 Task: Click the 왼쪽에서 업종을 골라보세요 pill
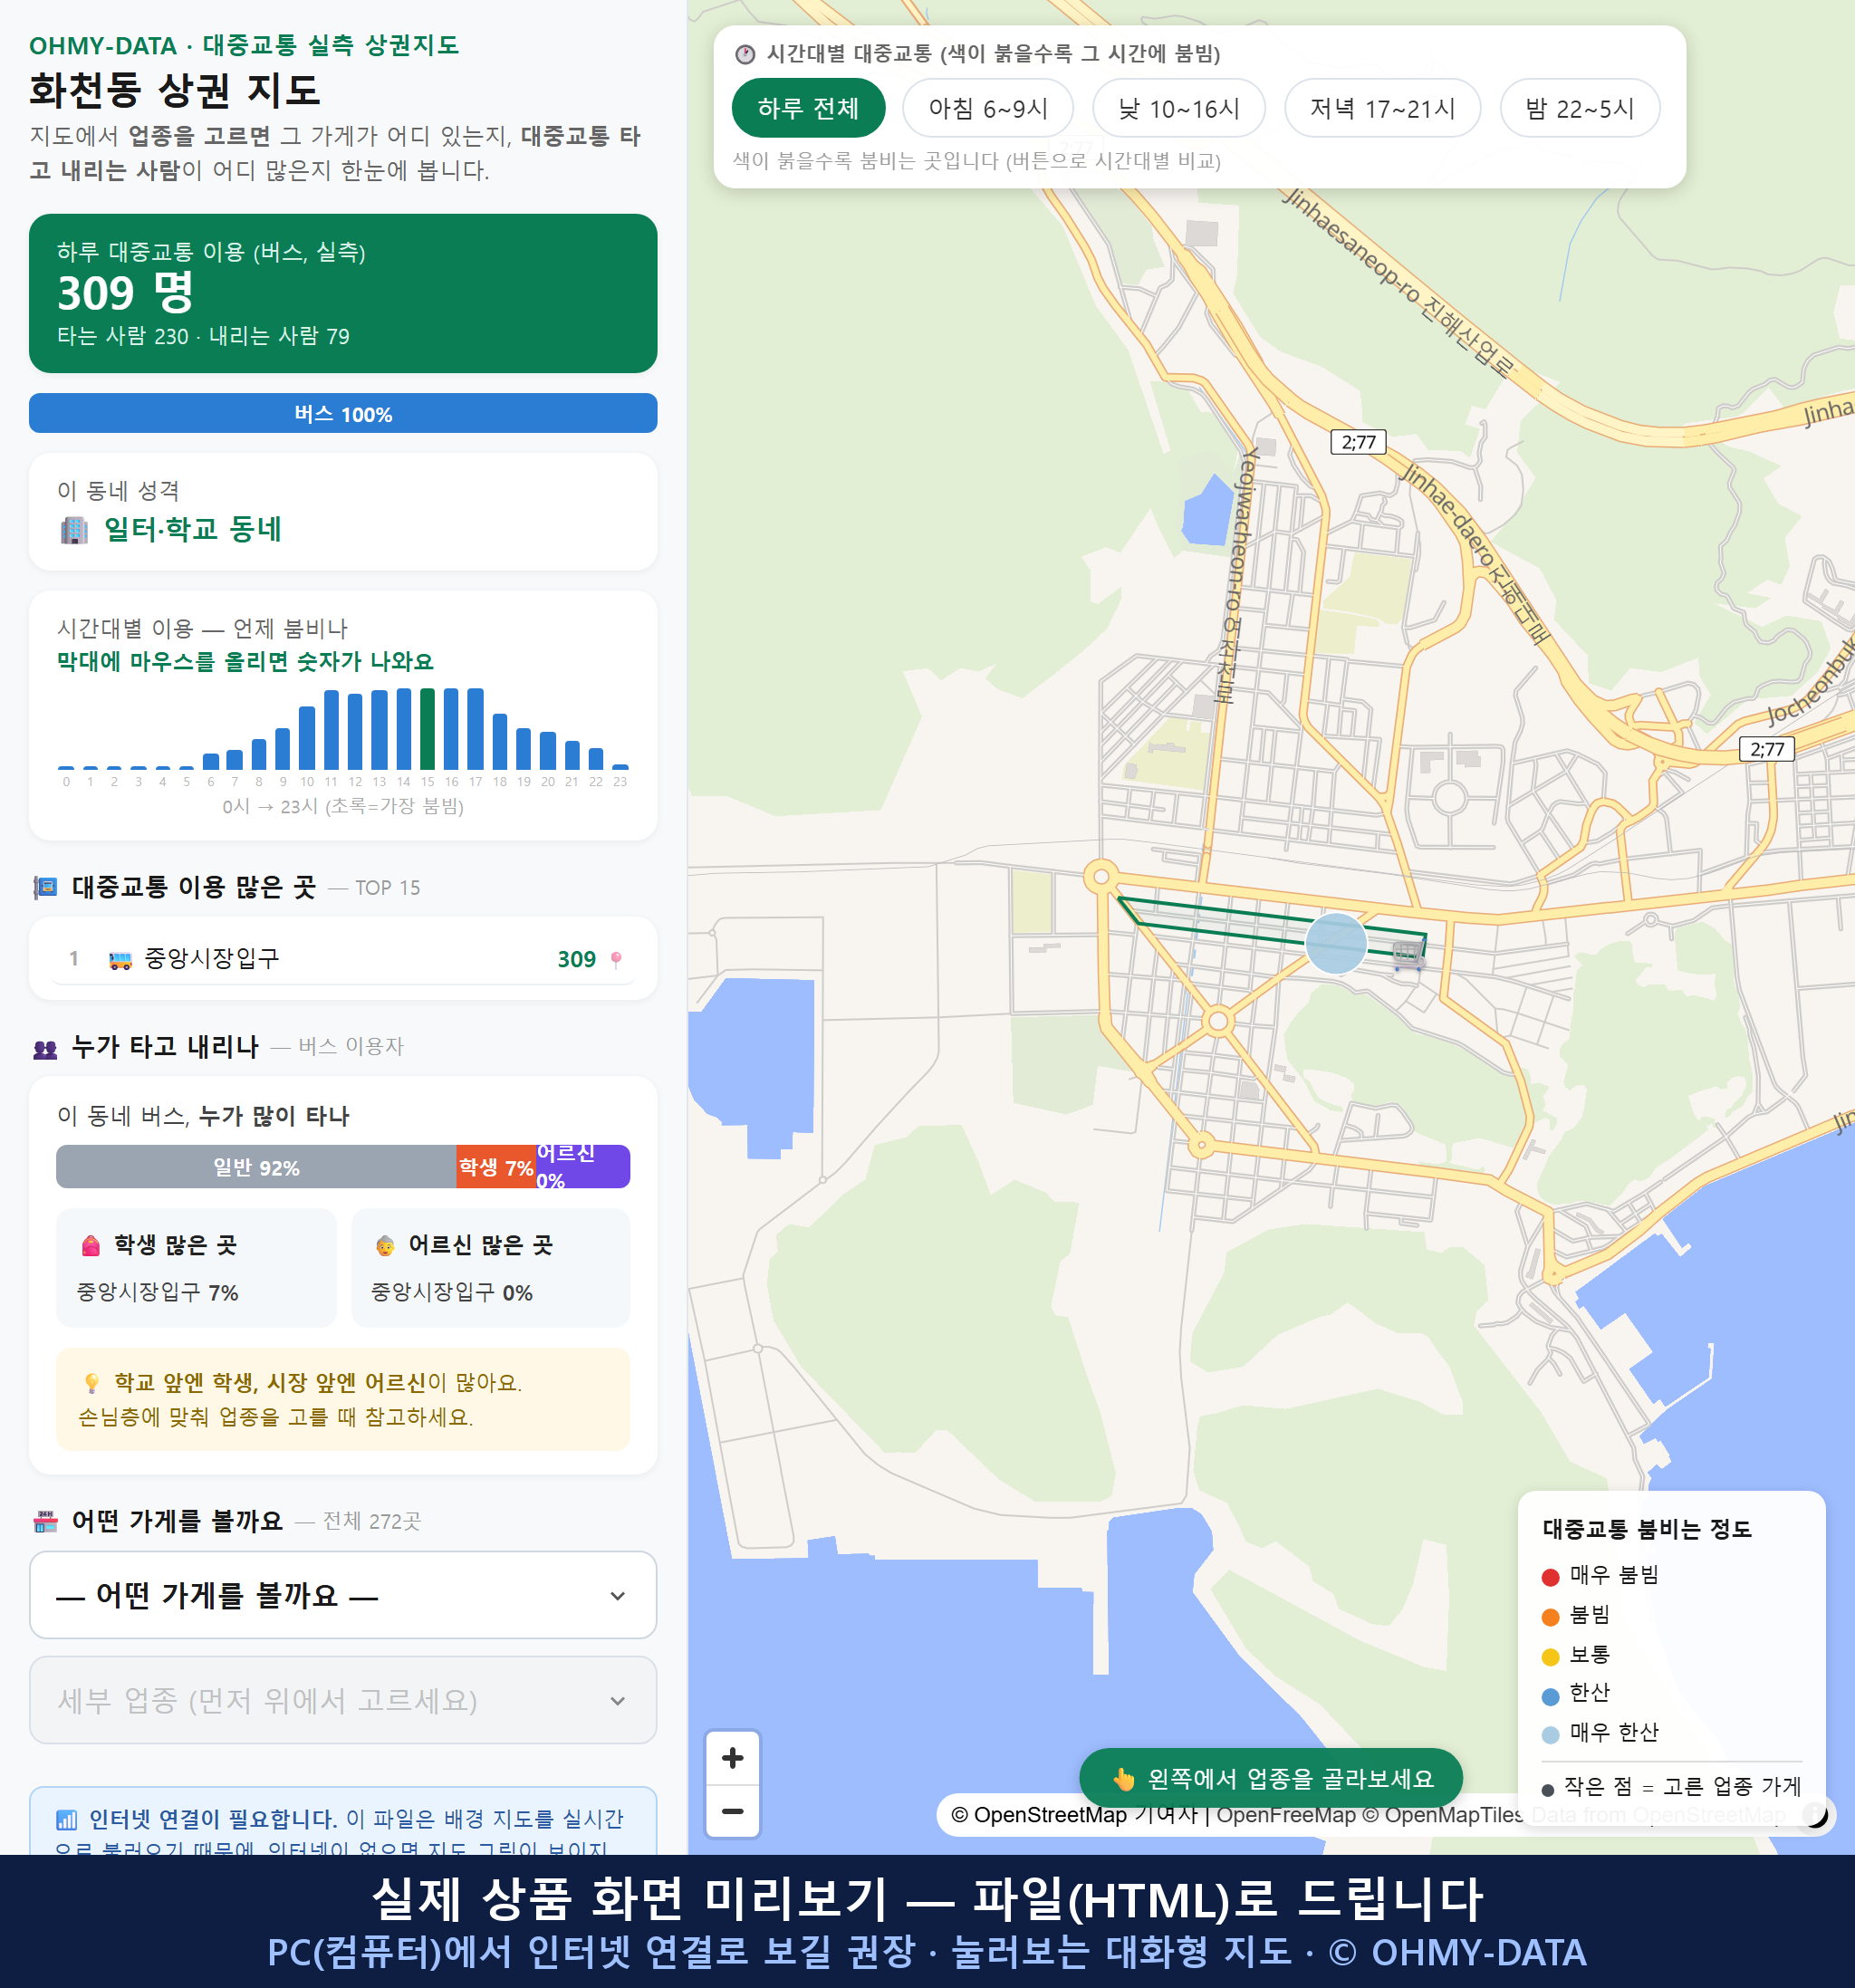pos(1271,1778)
